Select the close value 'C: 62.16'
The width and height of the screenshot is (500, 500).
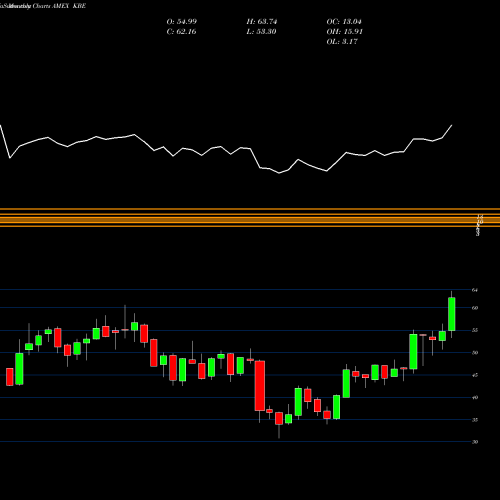(x=181, y=32)
